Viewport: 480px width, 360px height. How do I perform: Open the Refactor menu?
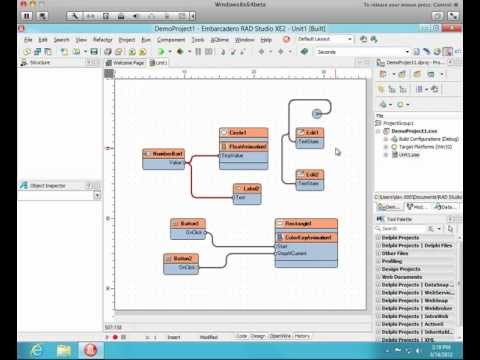[103, 40]
